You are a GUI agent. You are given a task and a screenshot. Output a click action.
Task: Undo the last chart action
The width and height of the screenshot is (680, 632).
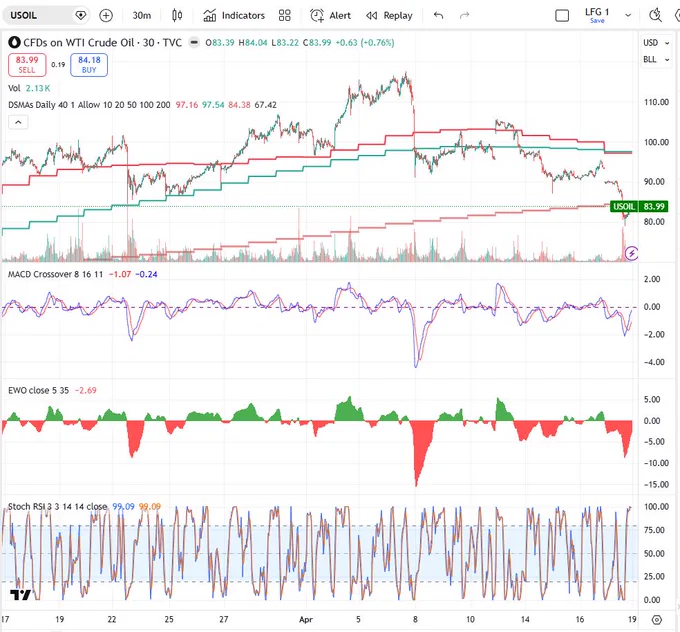point(438,16)
